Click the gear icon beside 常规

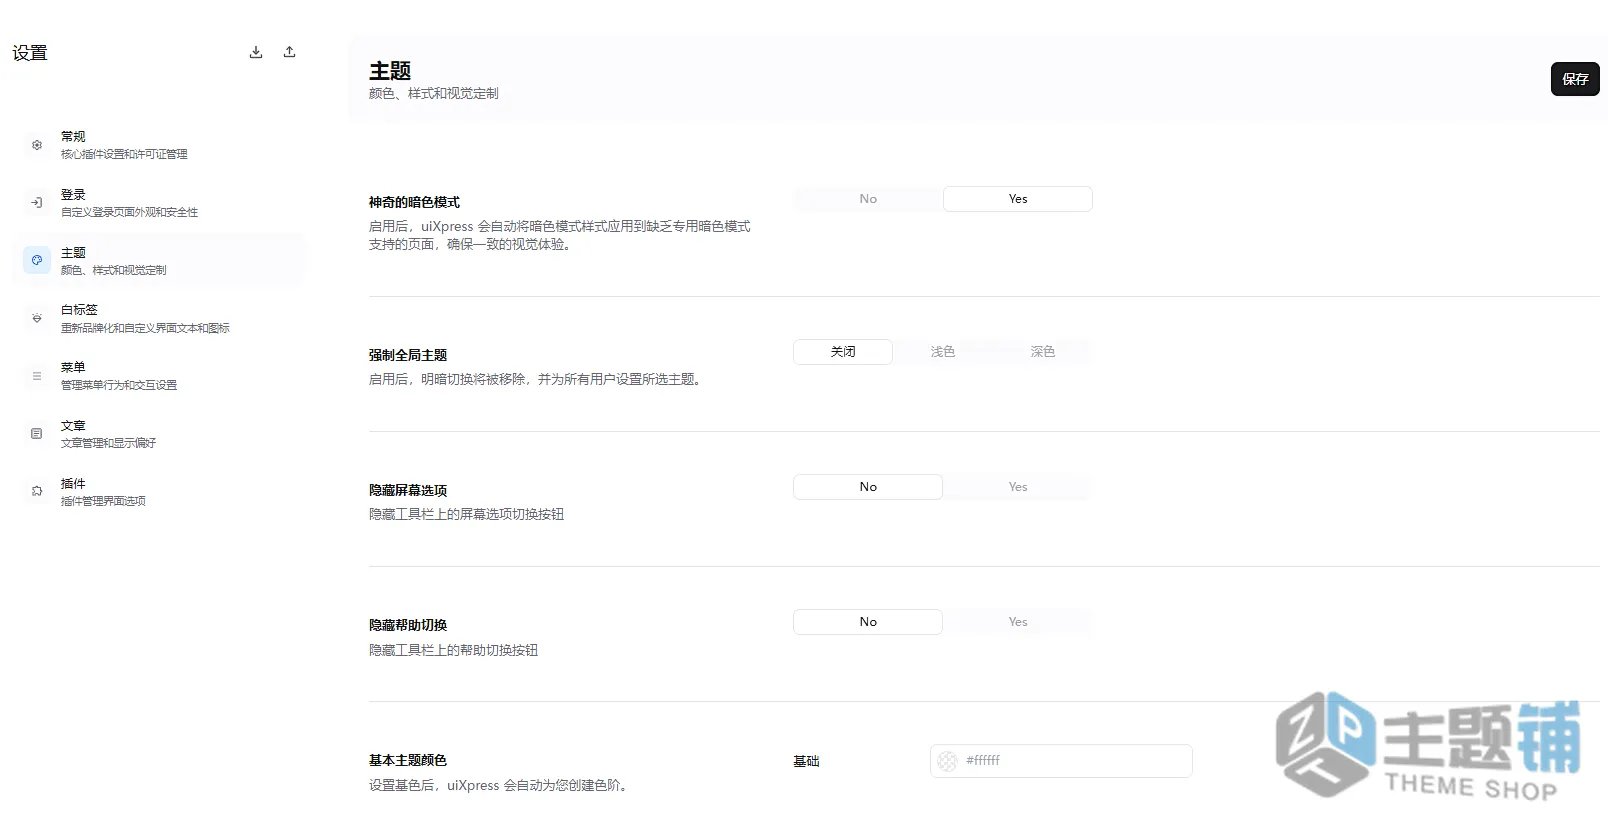click(x=37, y=145)
